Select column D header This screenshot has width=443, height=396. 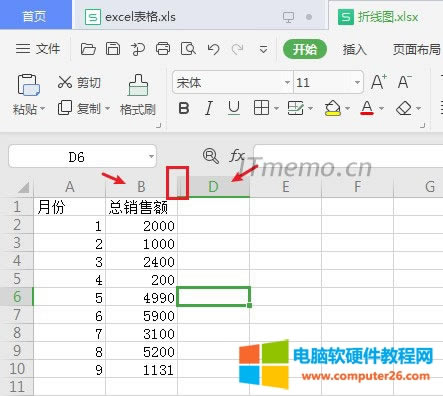[x=213, y=187]
